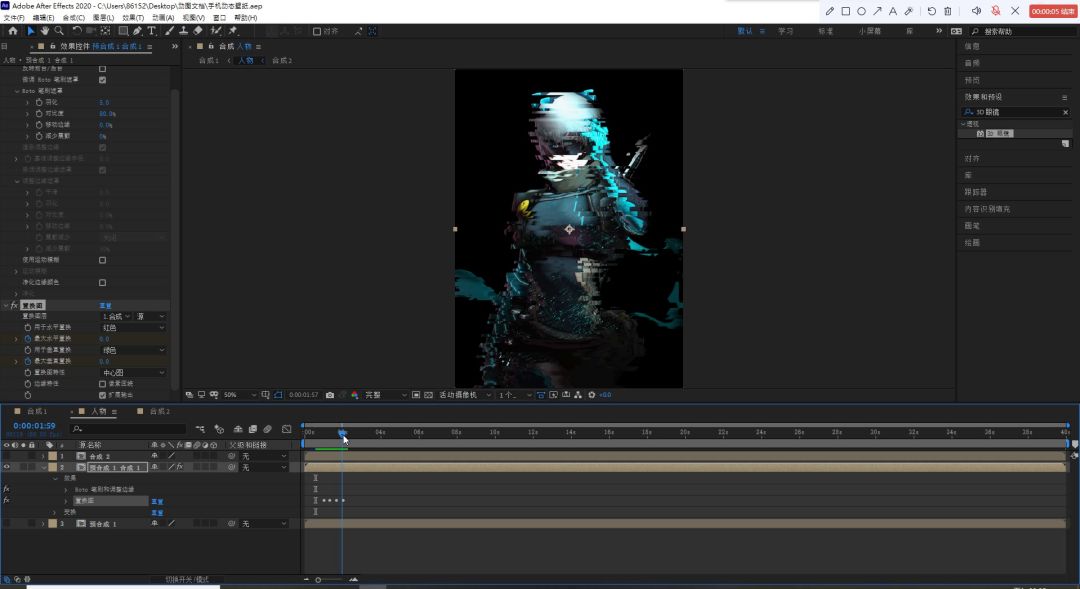This screenshot has width=1080, height=589.
Task: Select the Pen tool
Action: 138,31
